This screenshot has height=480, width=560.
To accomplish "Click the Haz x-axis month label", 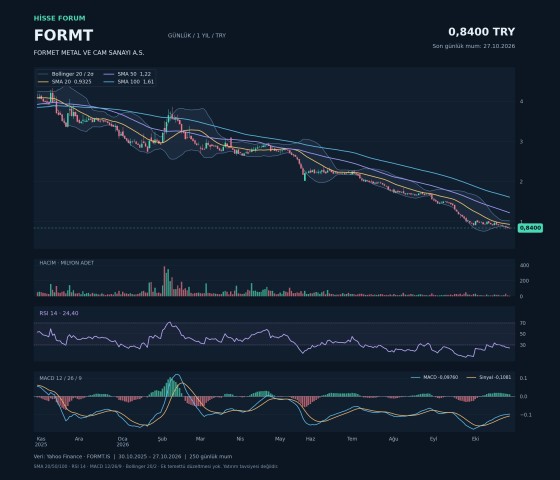I will (x=310, y=439).
